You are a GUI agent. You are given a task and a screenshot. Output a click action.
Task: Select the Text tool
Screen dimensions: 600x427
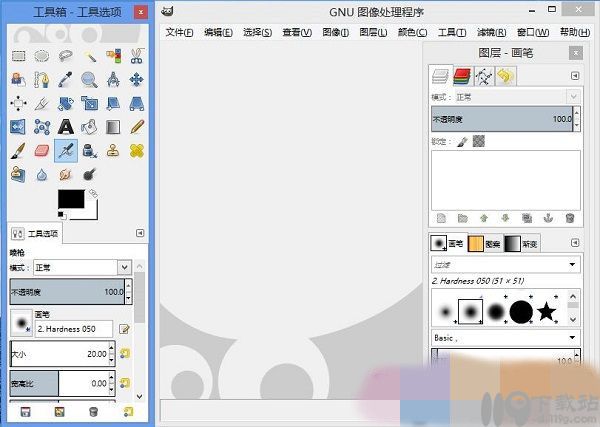tap(65, 127)
